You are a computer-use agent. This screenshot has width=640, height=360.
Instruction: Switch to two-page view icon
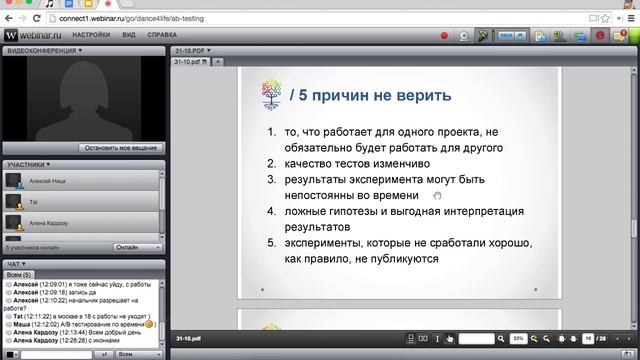[x=423, y=339]
